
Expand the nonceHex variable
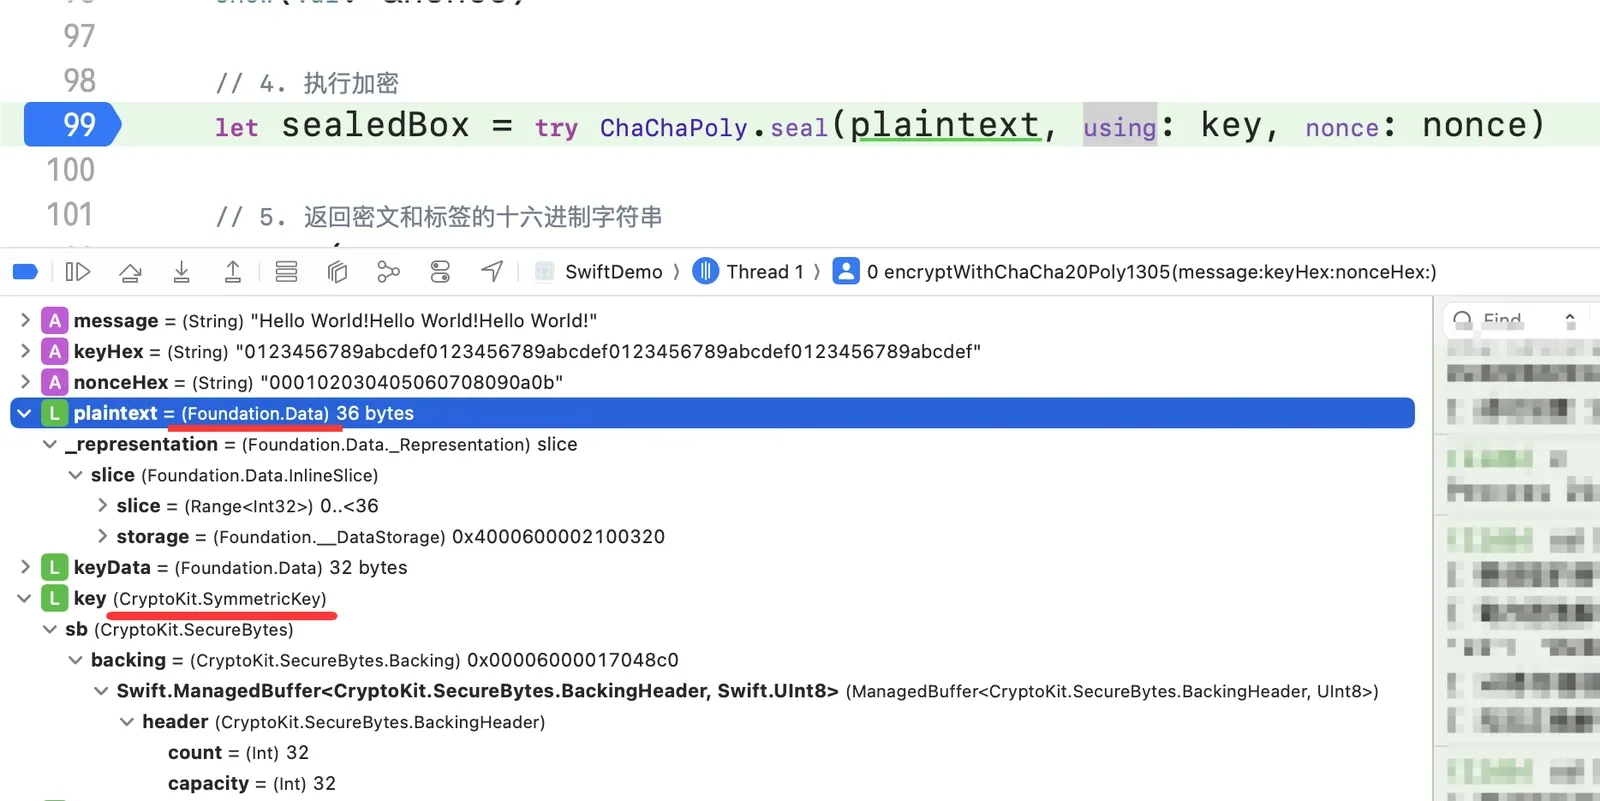point(25,382)
